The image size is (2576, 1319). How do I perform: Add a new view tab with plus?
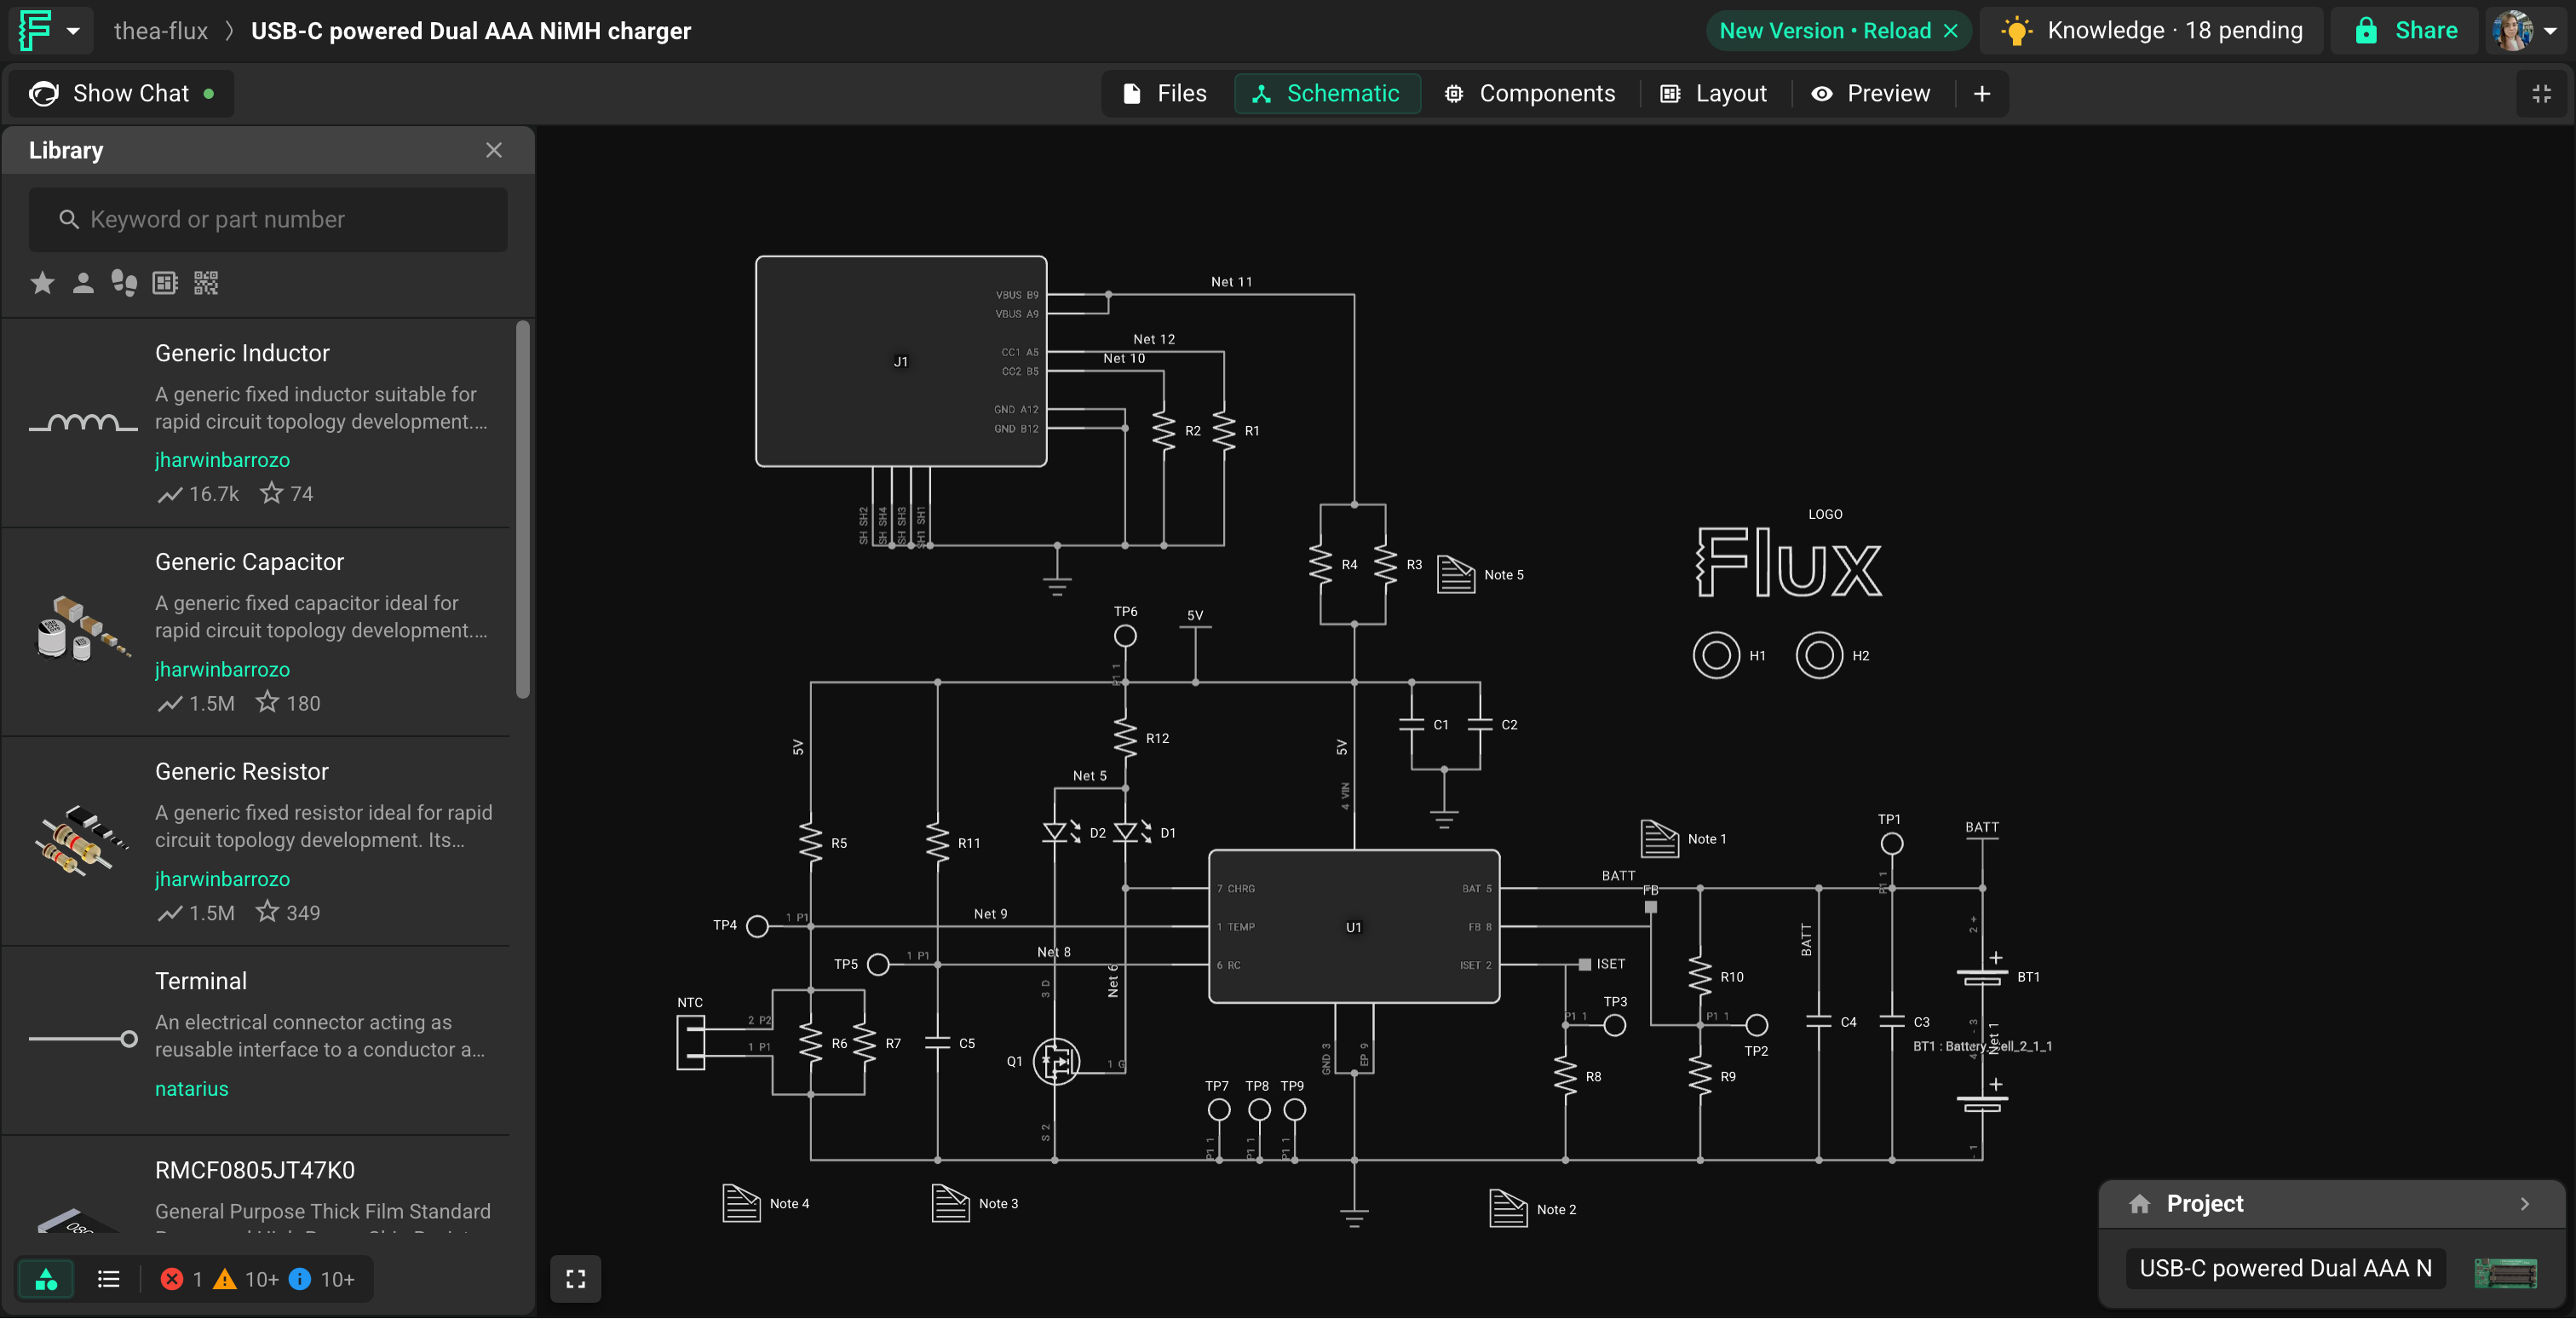coord(1982,93)
